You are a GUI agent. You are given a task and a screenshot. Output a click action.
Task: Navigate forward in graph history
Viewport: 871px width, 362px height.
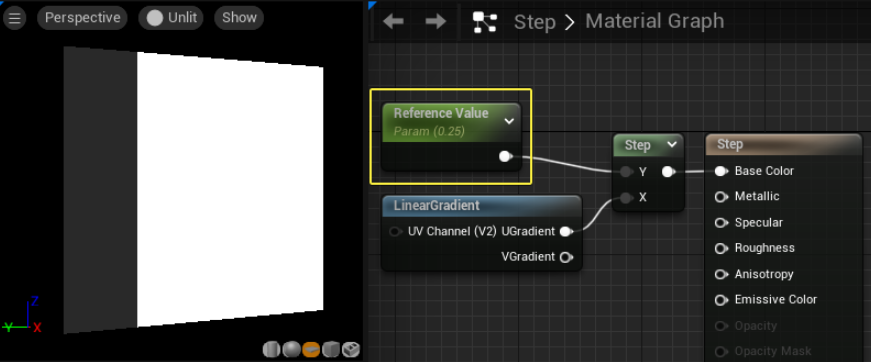coord(436,22)
